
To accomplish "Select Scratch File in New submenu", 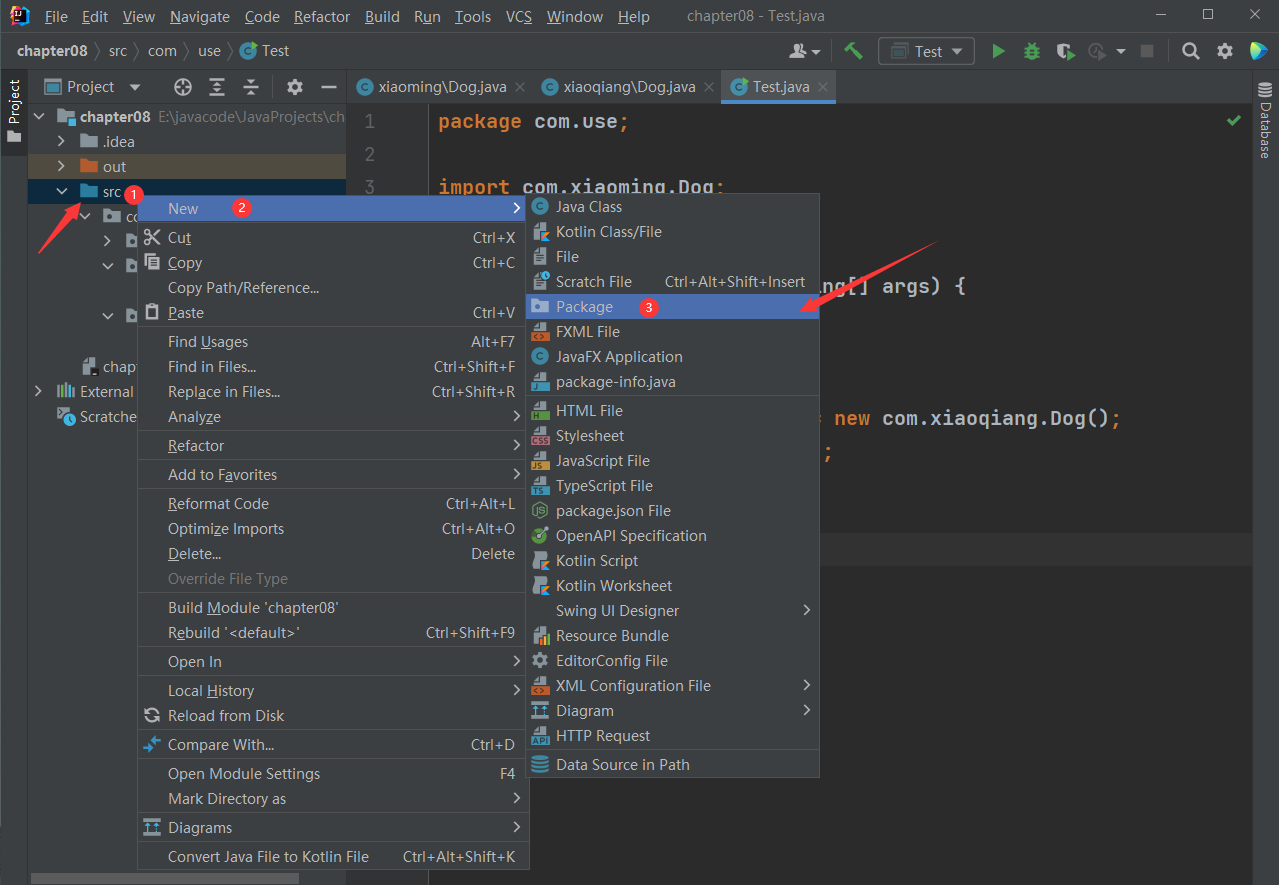I will coord(672,282).
